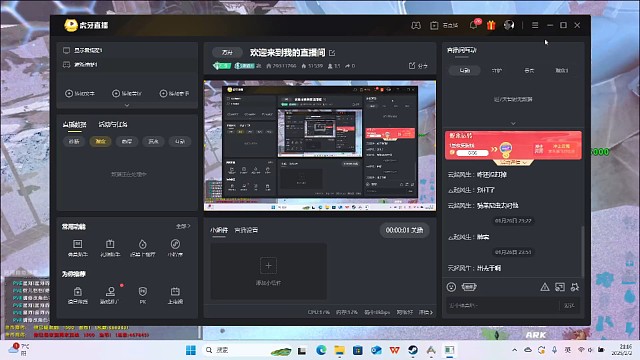The height and width of the screenshot is (360, 640).
Task: Click the chat panel vertical scrollbar
Action: click(x=582, y=251)
